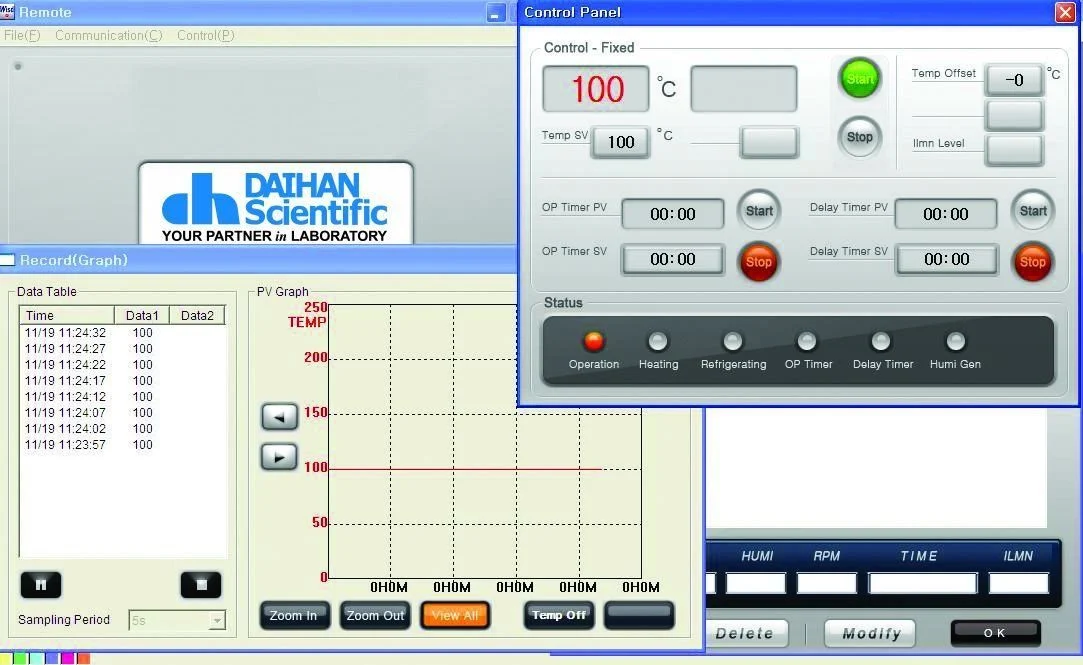
Task: Click the Data2 column header
Action: pos(197,316)
